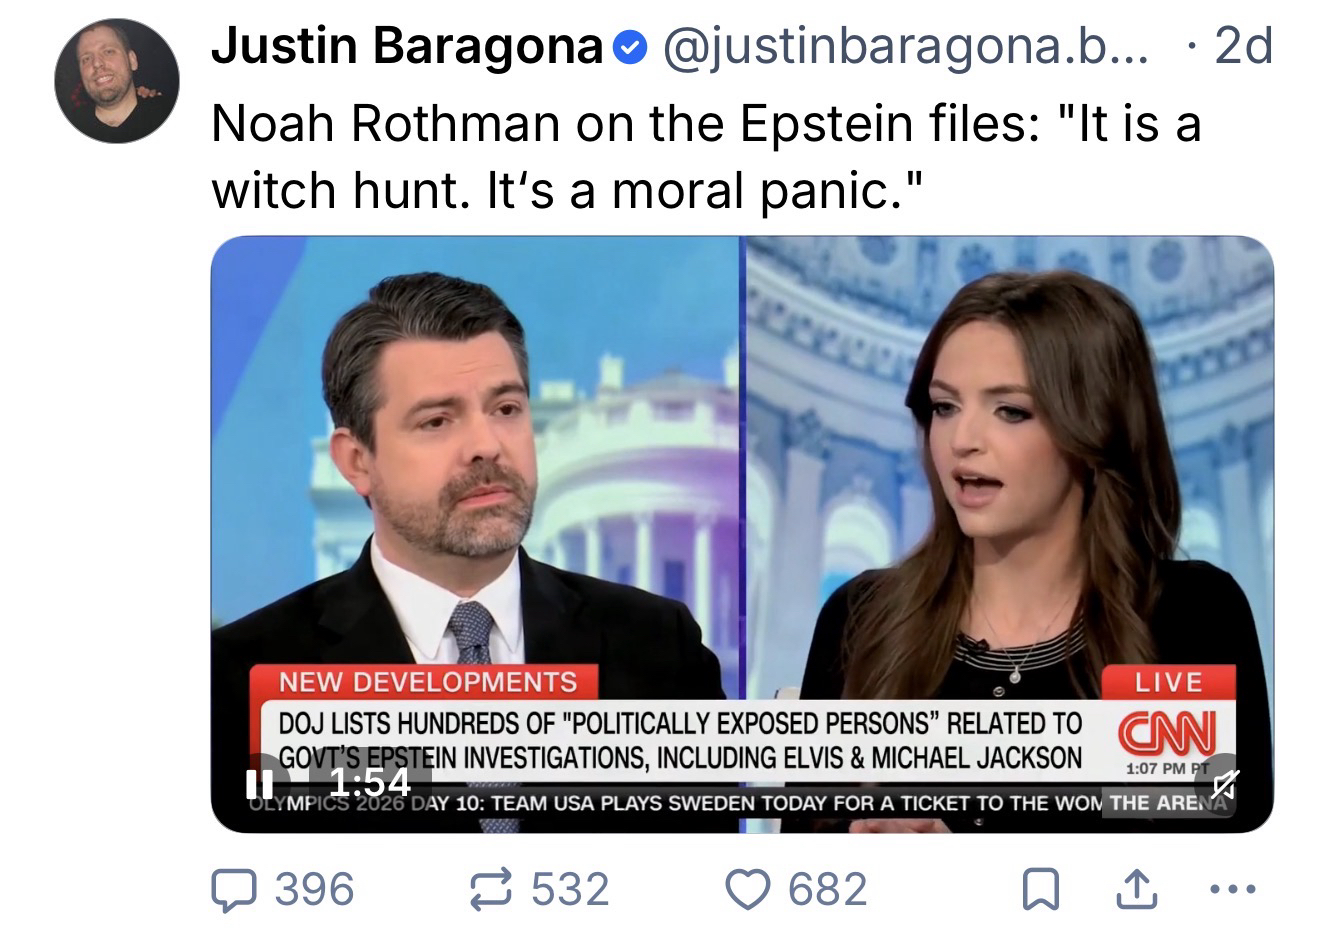Open Justin Baragona's profile avatar
Image resolution: width=1320 pixels, height=945 pixels.
[116, 80]
